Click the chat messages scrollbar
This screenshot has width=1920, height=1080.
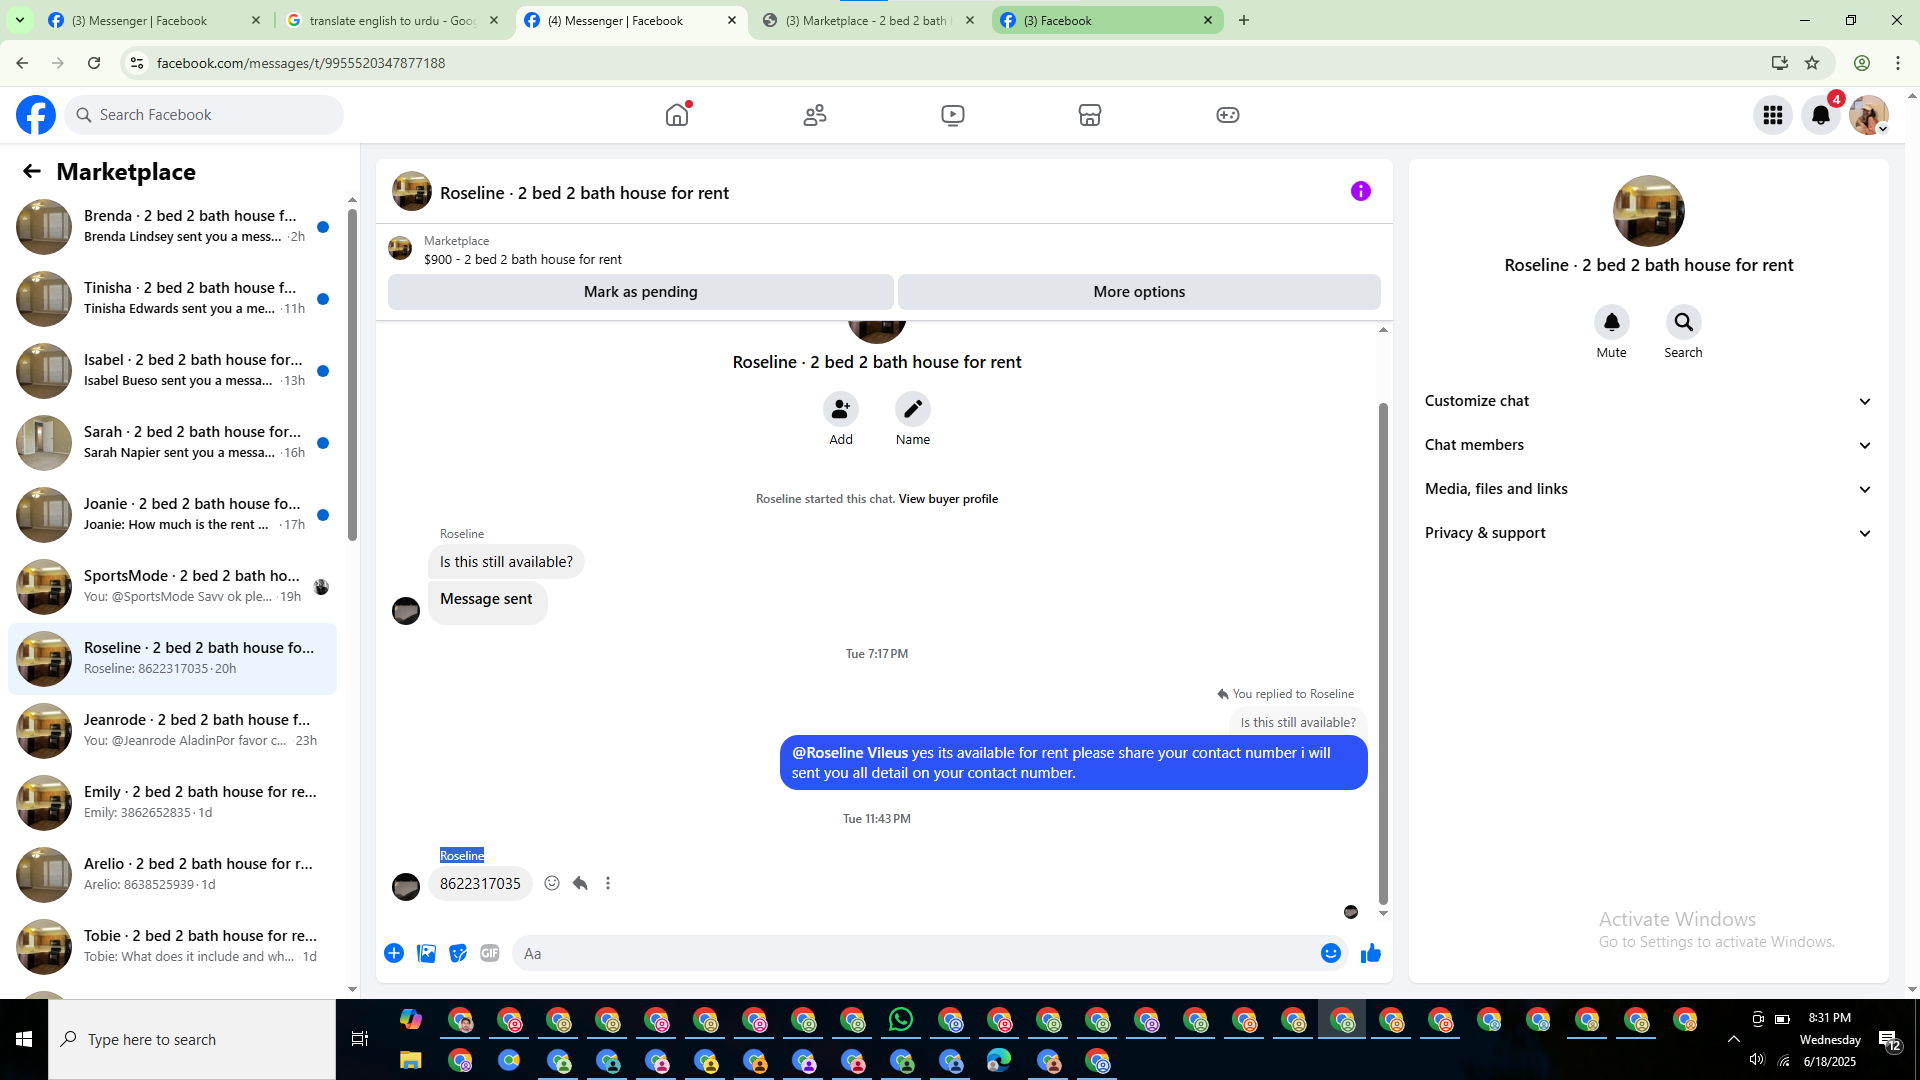1383,653
